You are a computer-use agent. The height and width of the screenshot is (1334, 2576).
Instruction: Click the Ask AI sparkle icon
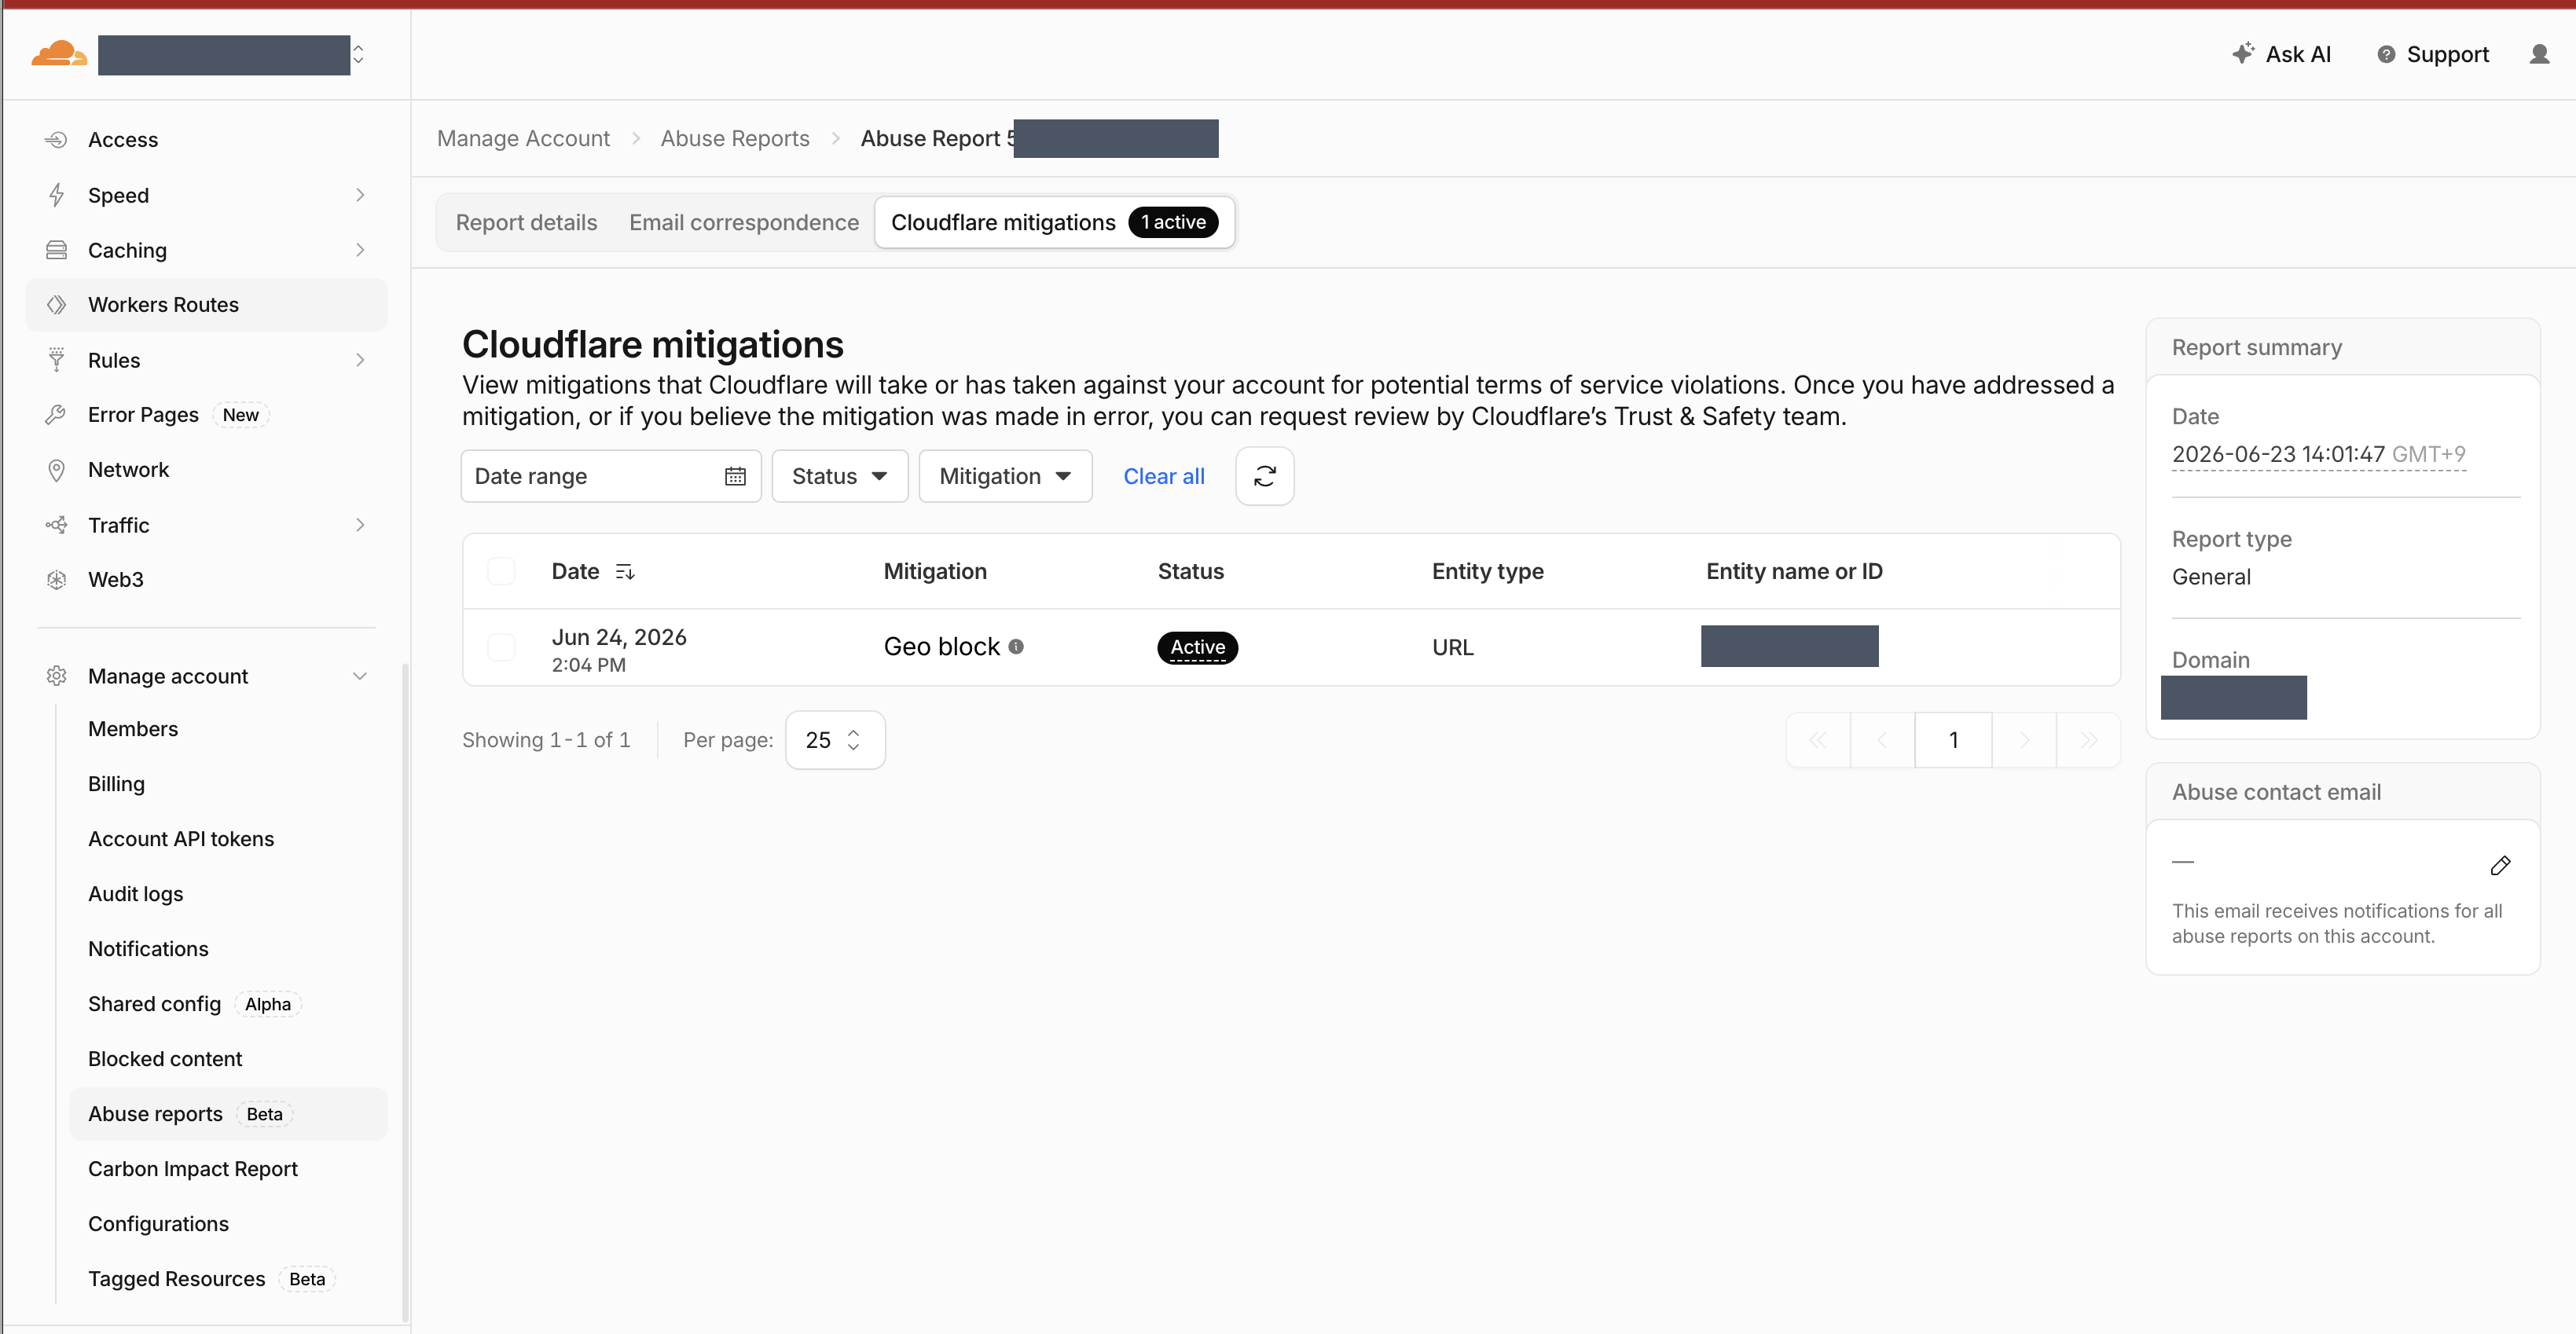[2243, 53]
